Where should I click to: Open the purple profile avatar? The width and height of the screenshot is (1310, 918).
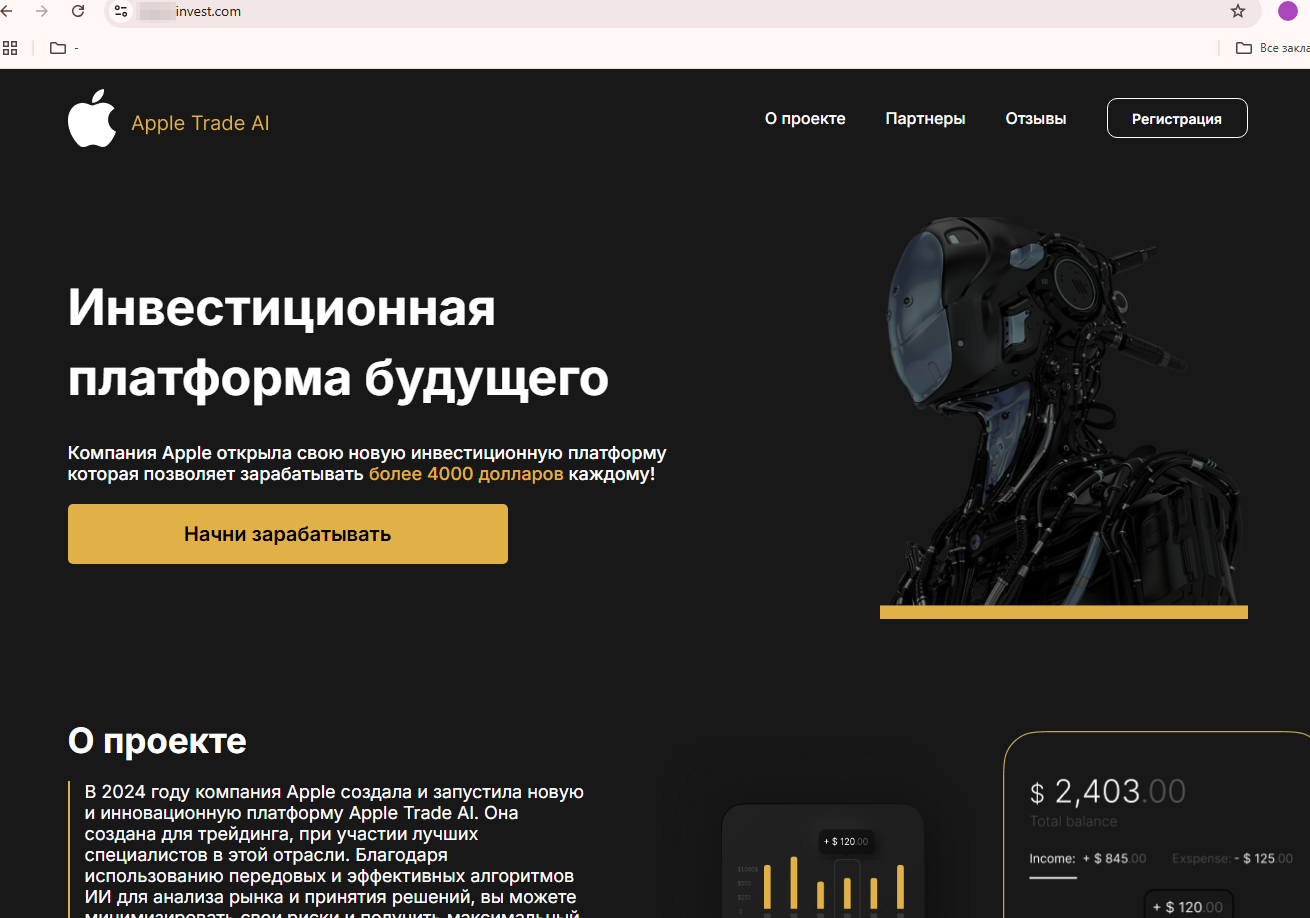1288,12
